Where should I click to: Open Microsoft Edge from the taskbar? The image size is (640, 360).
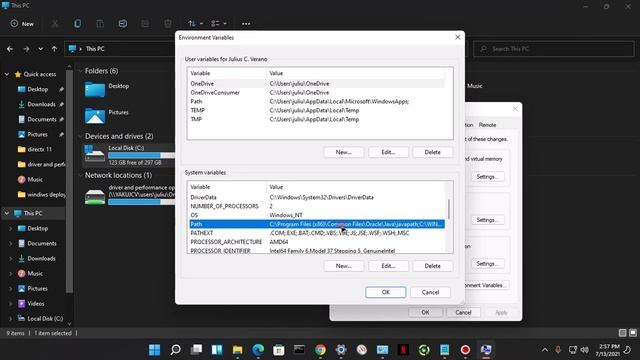click(258, 350)
